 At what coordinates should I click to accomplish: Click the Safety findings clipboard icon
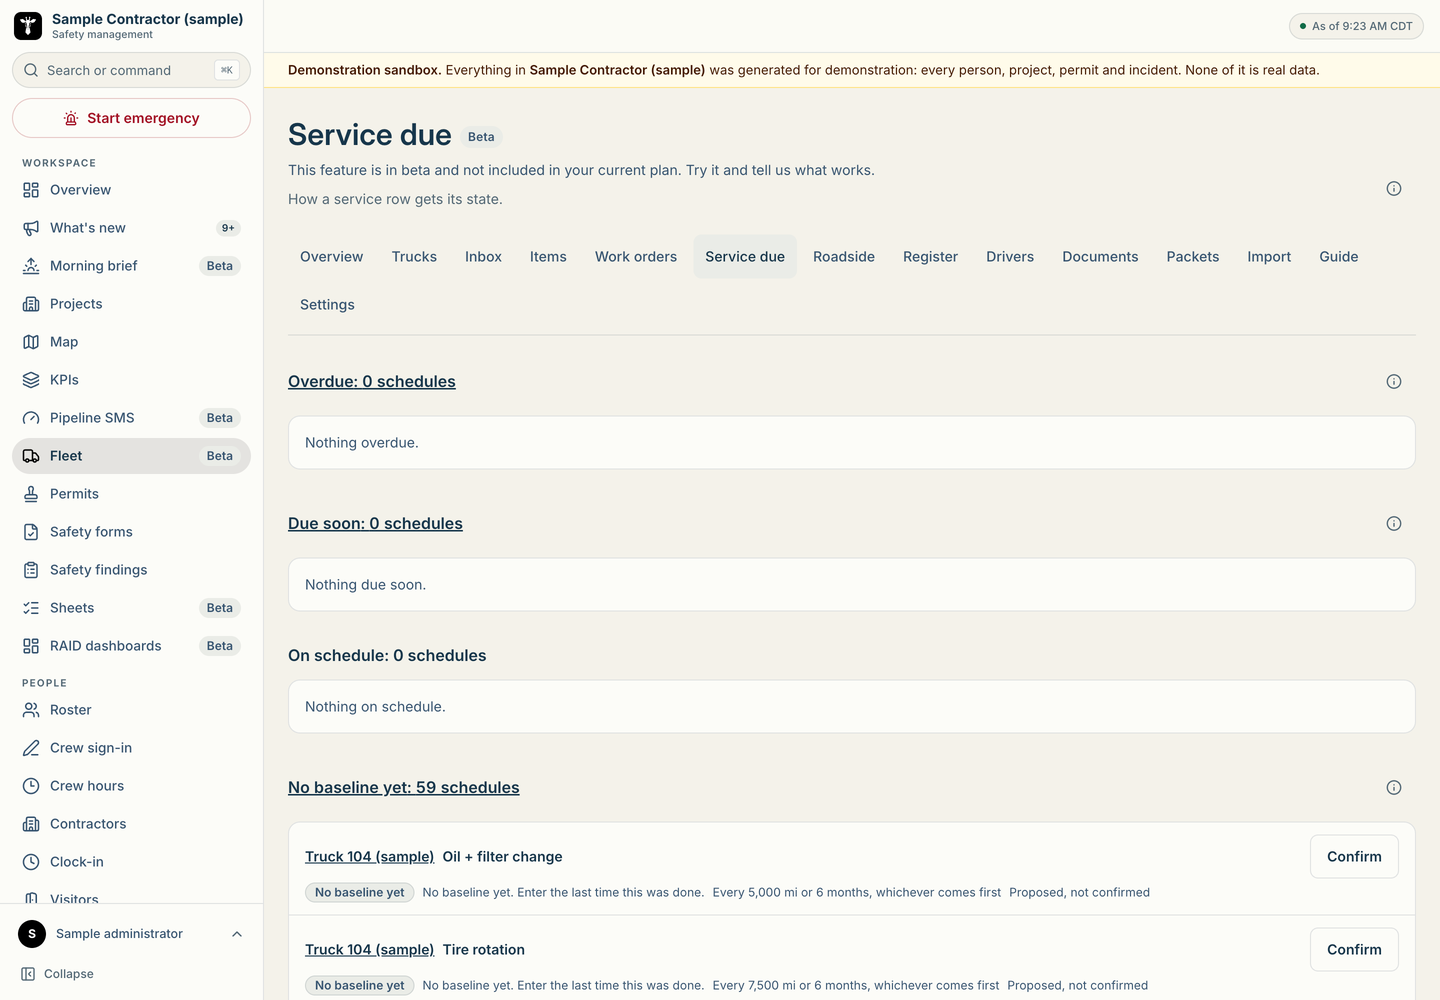tap(31, 570)
